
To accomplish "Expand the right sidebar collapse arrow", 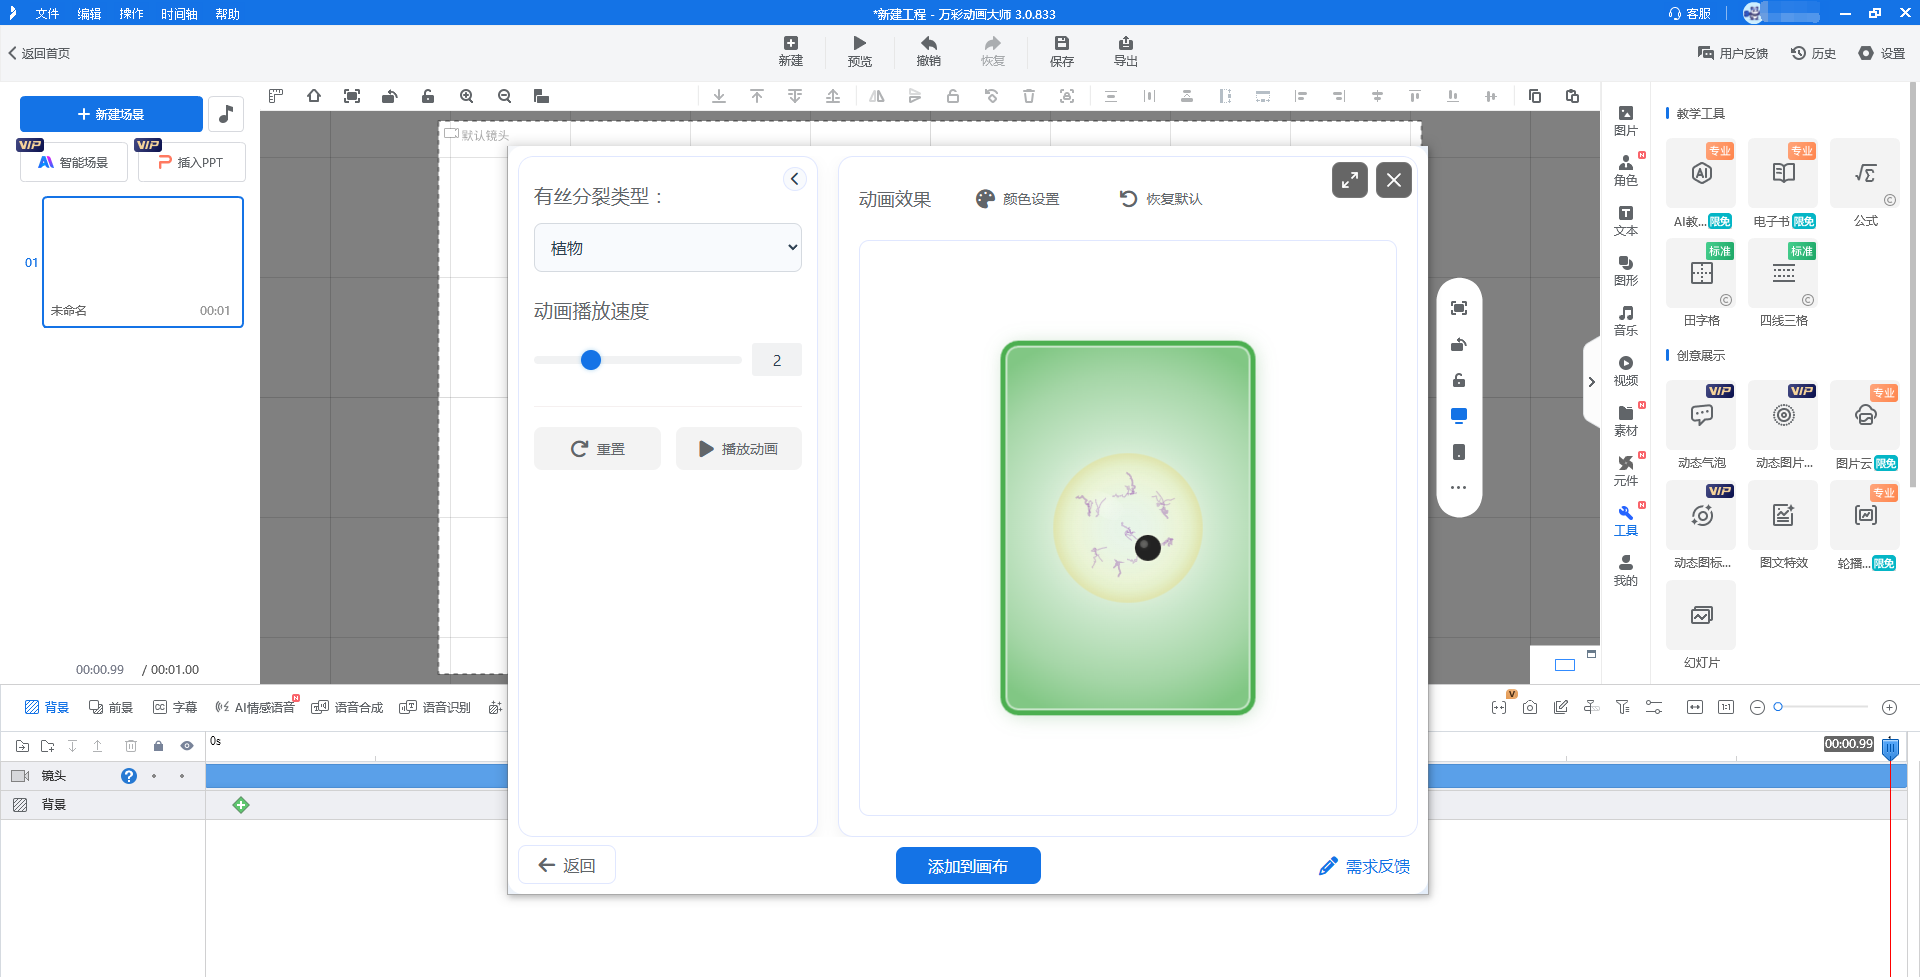I will [x=1591, y=382].
